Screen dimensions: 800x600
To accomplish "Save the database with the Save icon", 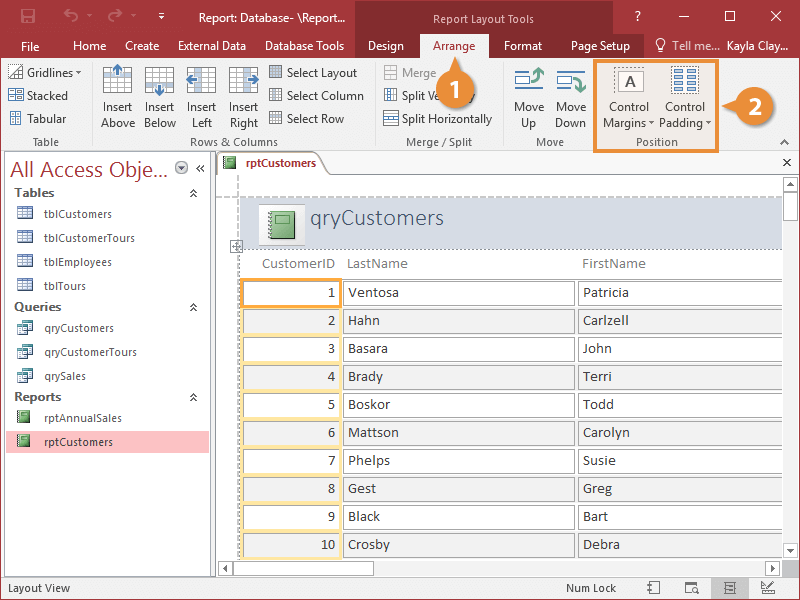I will (x=28, y=16).
